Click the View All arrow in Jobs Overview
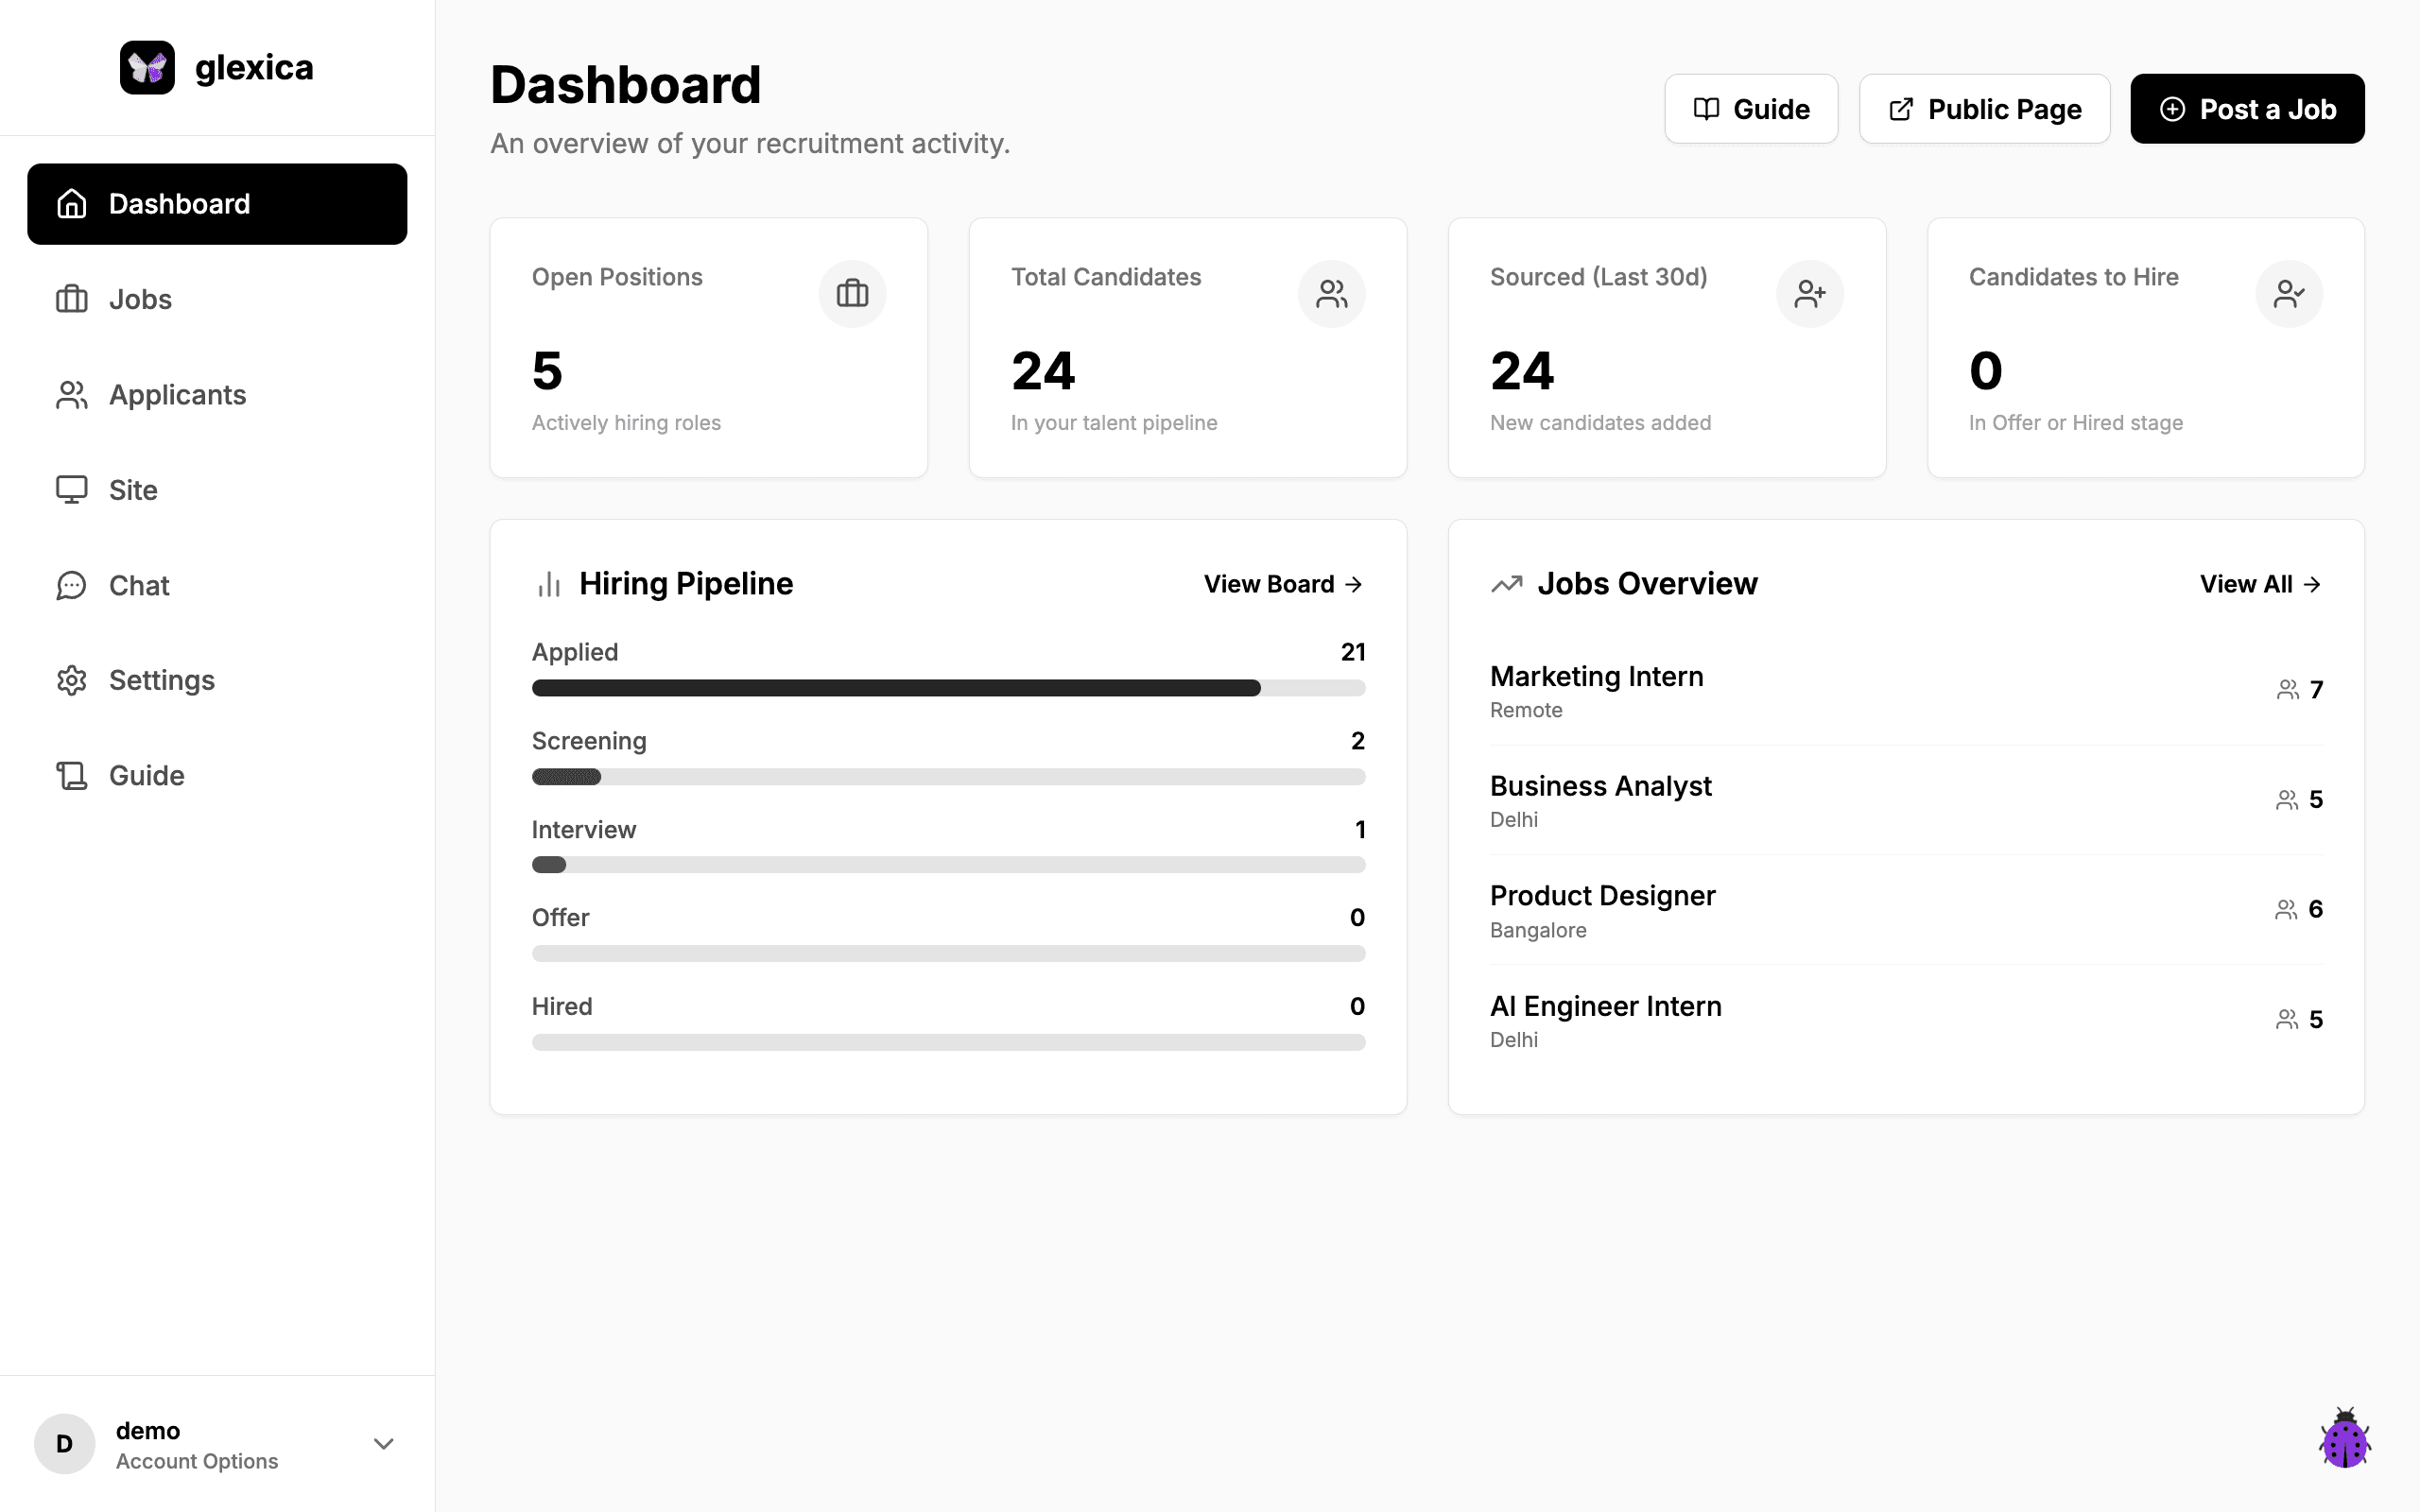The height and width of the screenshot is (1512, 2420). (x=2313, y=584)
